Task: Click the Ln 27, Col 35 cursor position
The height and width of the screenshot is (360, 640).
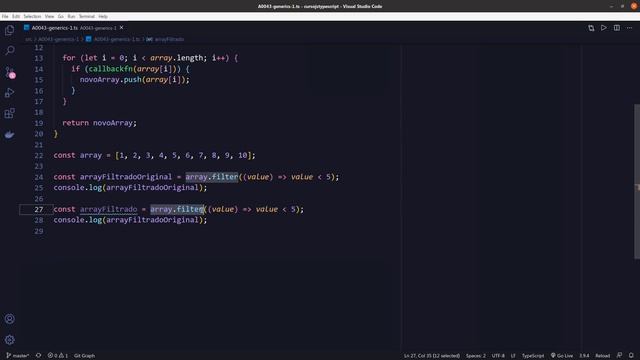Action: coord(432,356)
